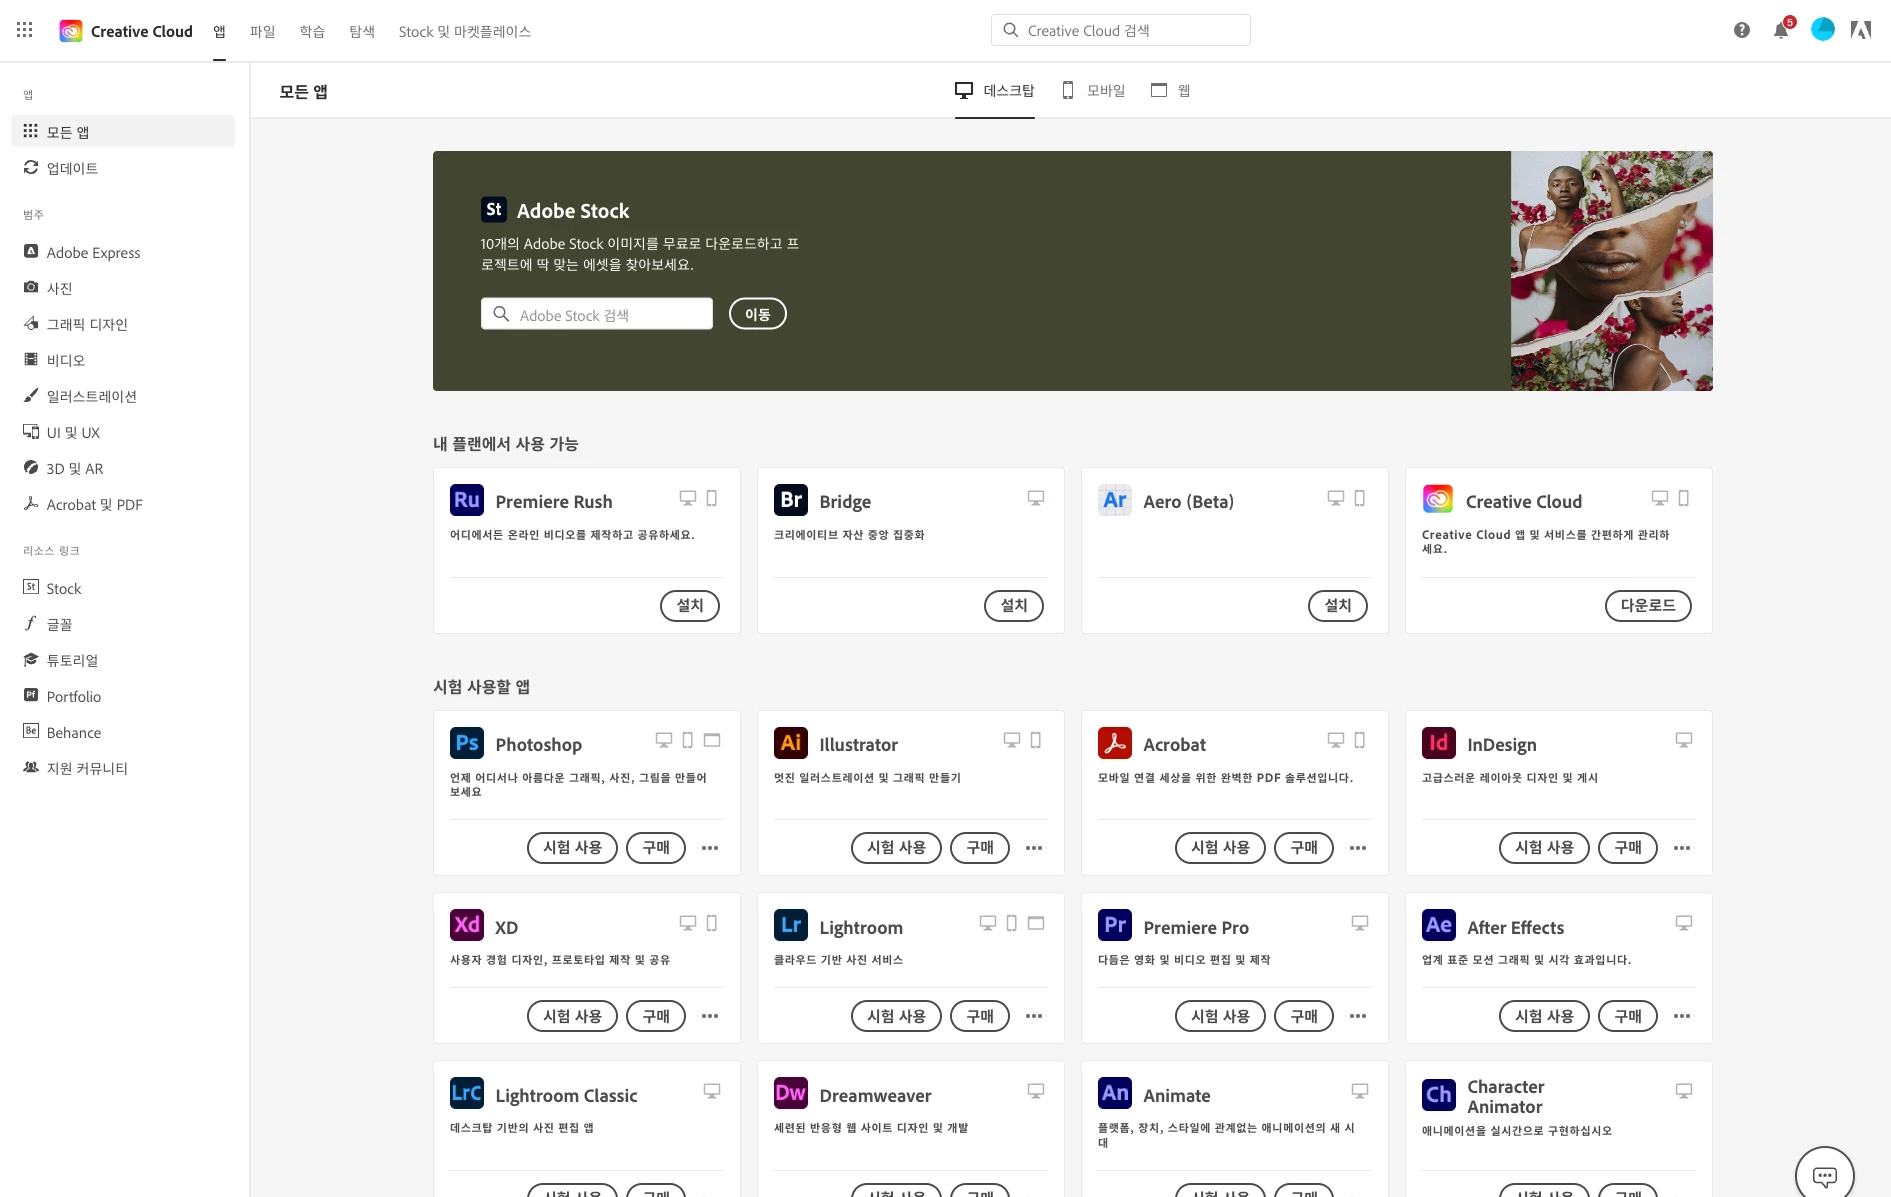The width and height of the screenshot is (1891, 1197).
Task: Click the Character Animator app icon
Action: (1439, 1095)
